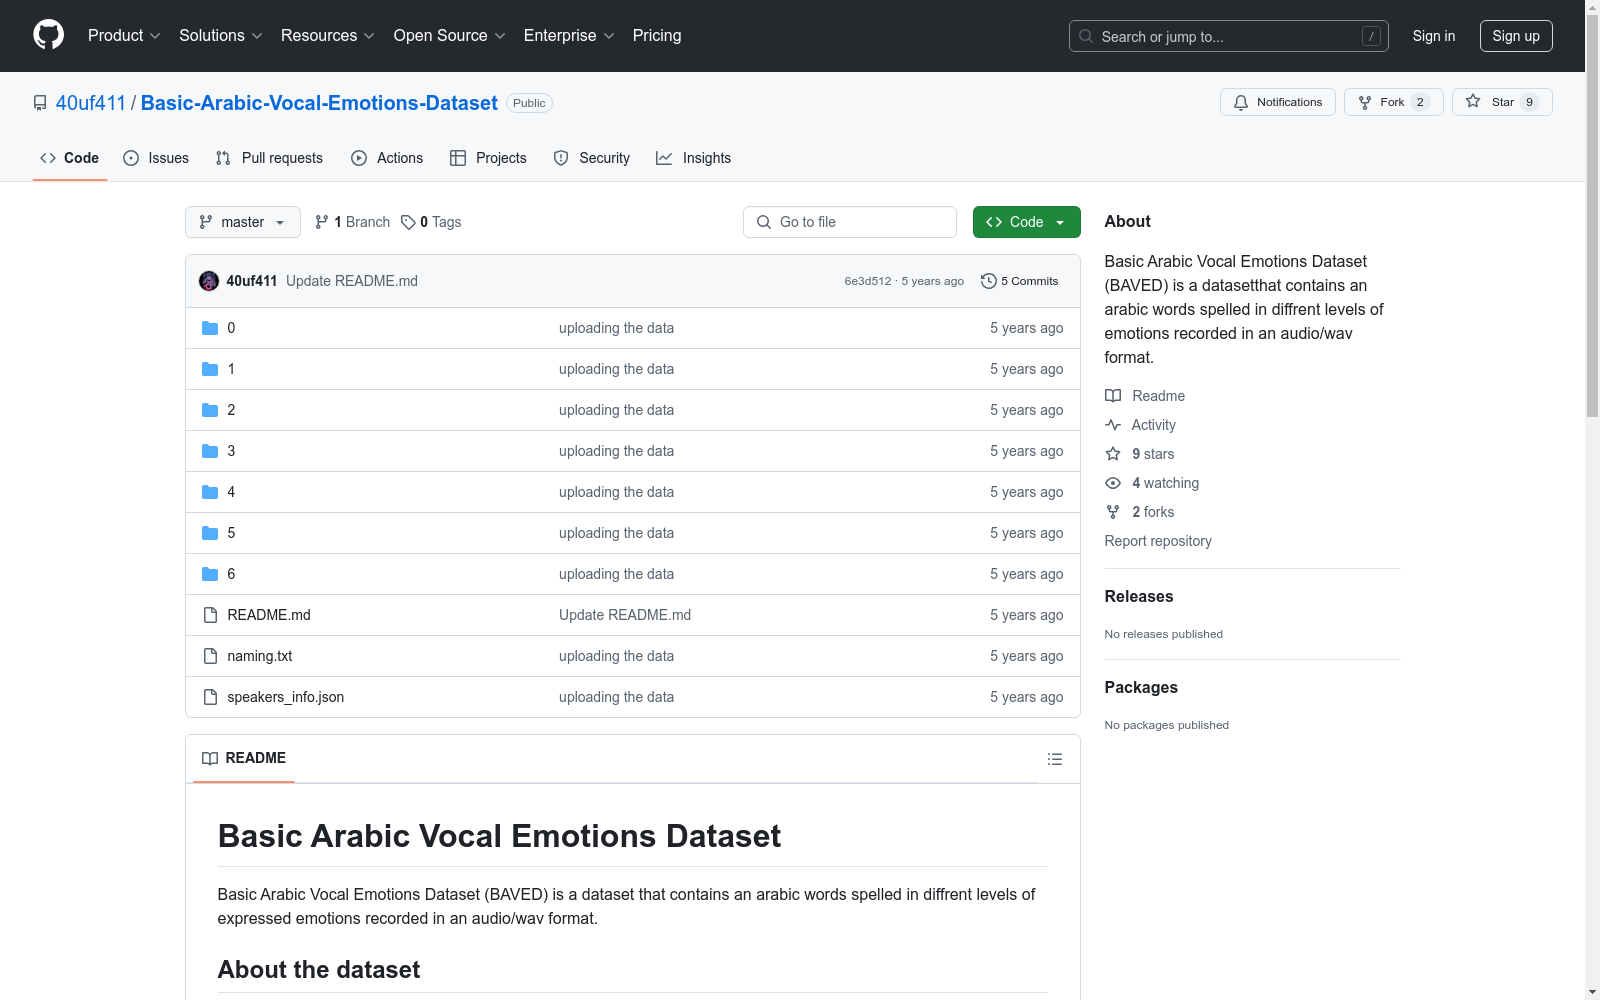This screenshot has width=1600, height=1000.
Task: Select the Code repository tab
Action: coord(70,158)
